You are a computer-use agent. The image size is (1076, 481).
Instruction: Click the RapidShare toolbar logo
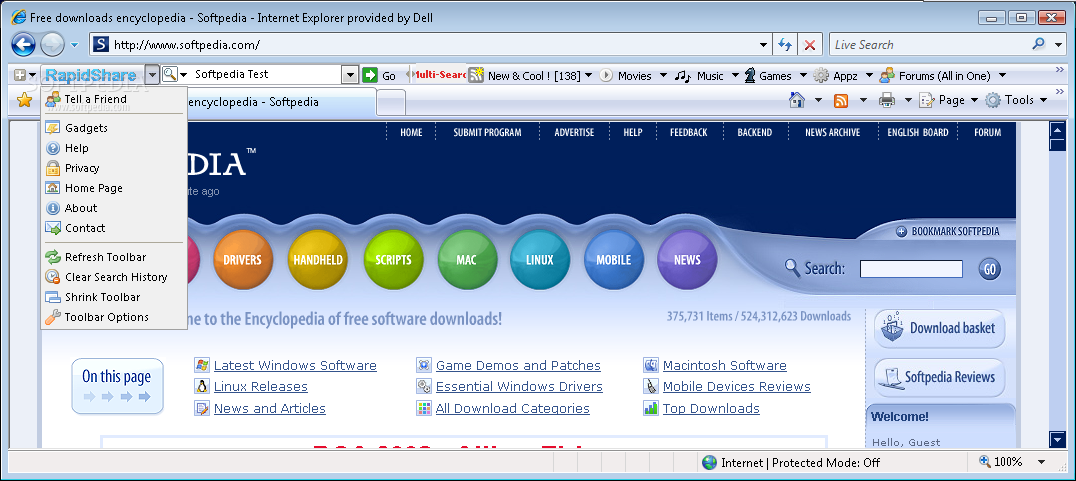click(91, 74)
